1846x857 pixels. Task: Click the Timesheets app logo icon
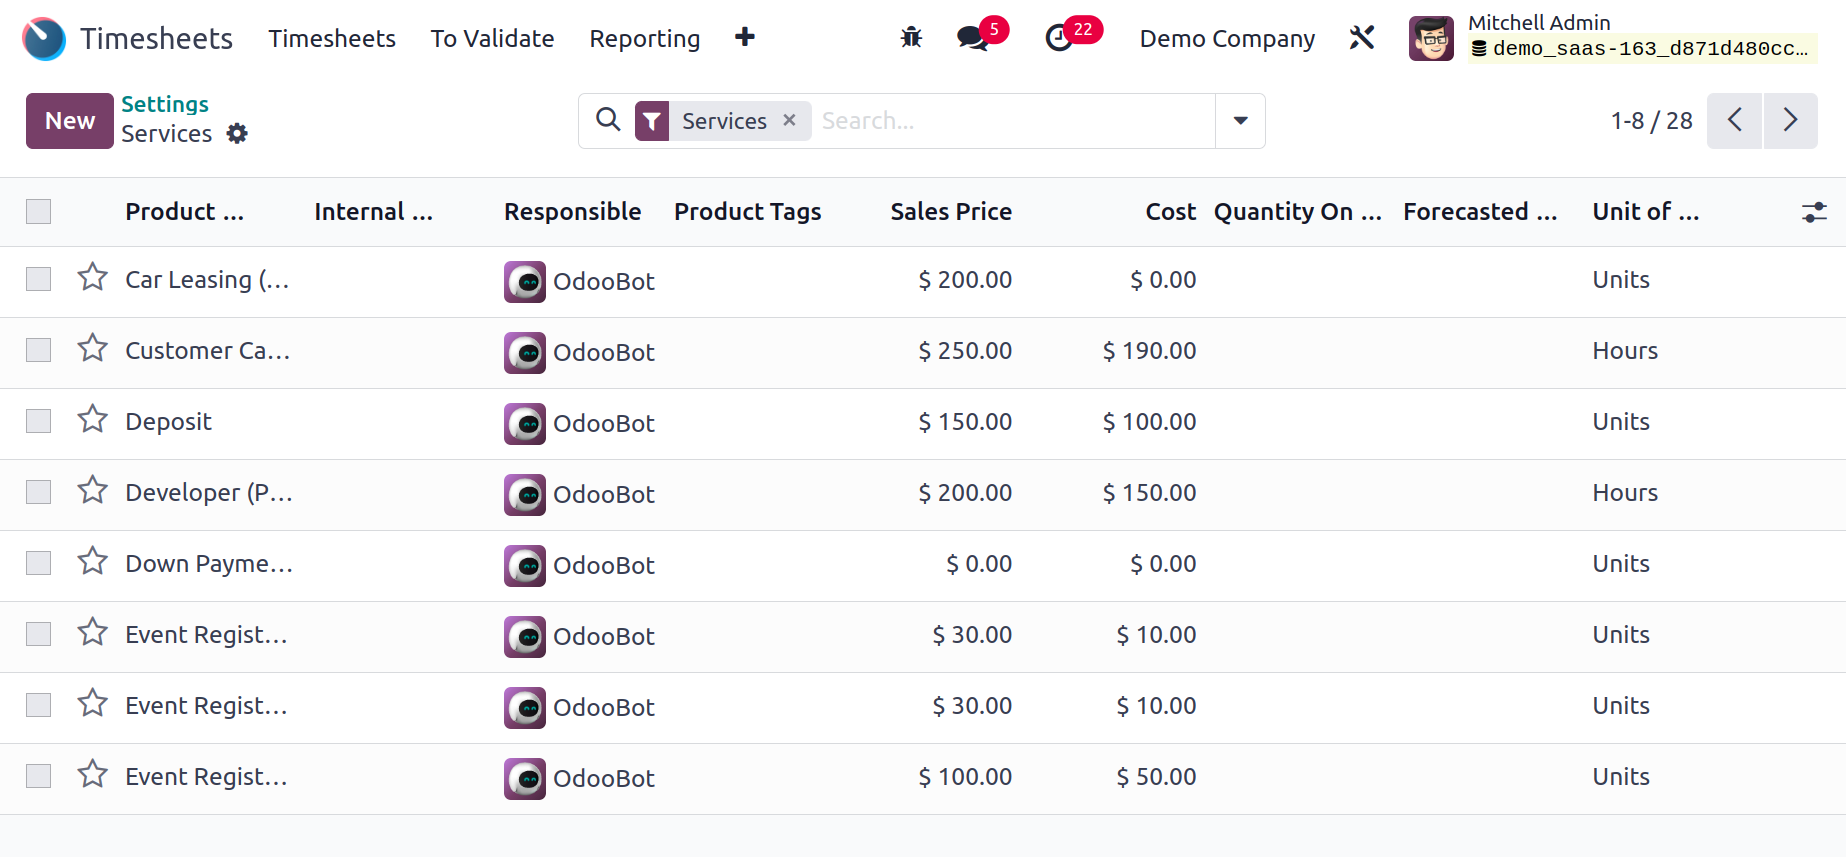pos(44,39)
